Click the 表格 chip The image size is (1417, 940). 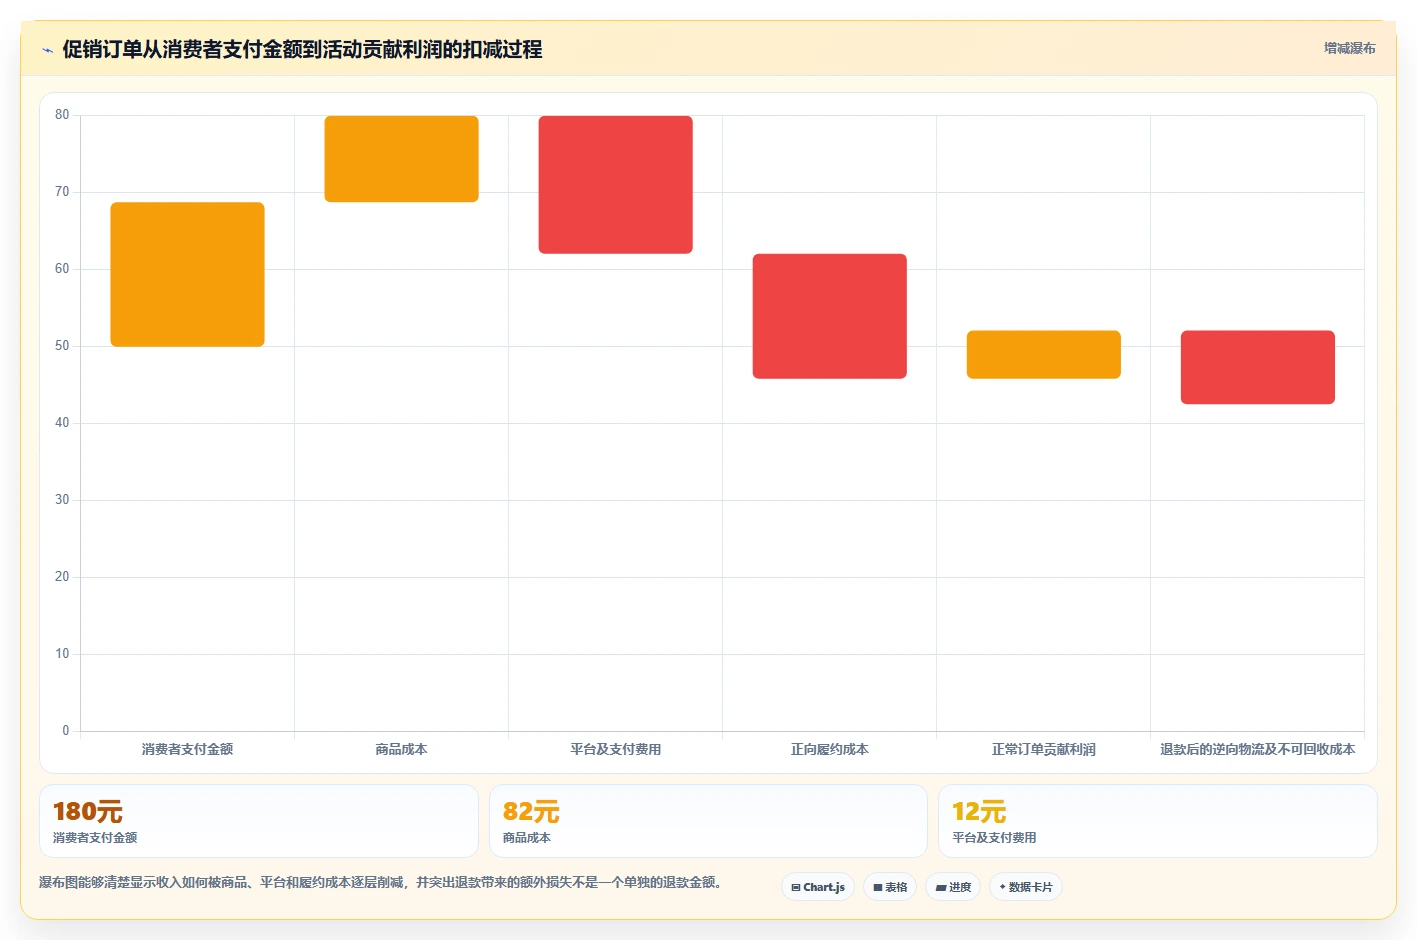[x=890, y=887]
